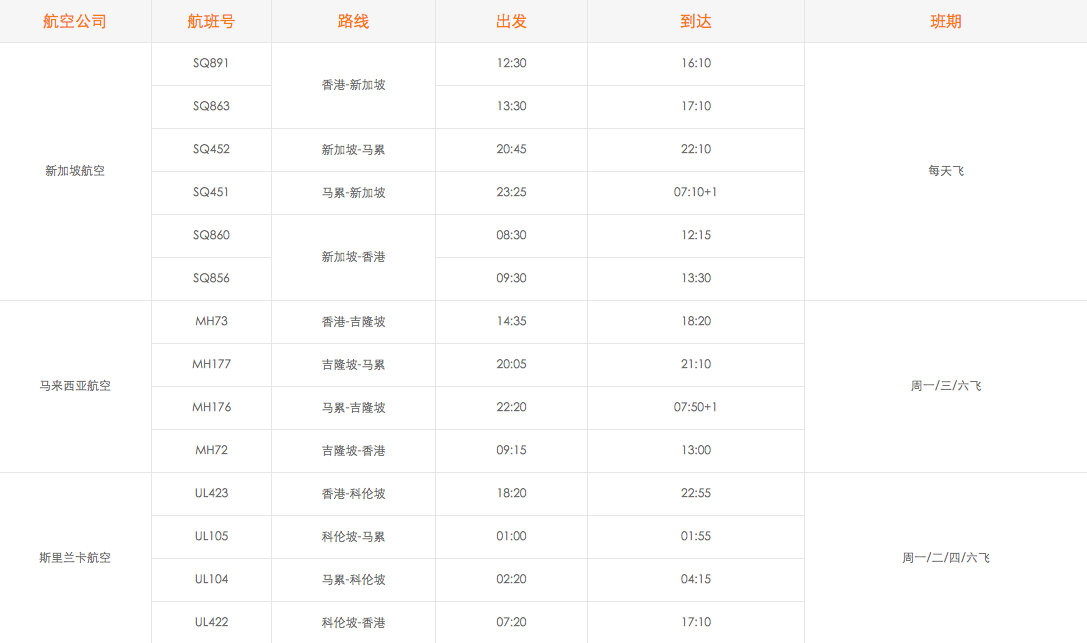Select flight number SQ451

pos(211,192)
